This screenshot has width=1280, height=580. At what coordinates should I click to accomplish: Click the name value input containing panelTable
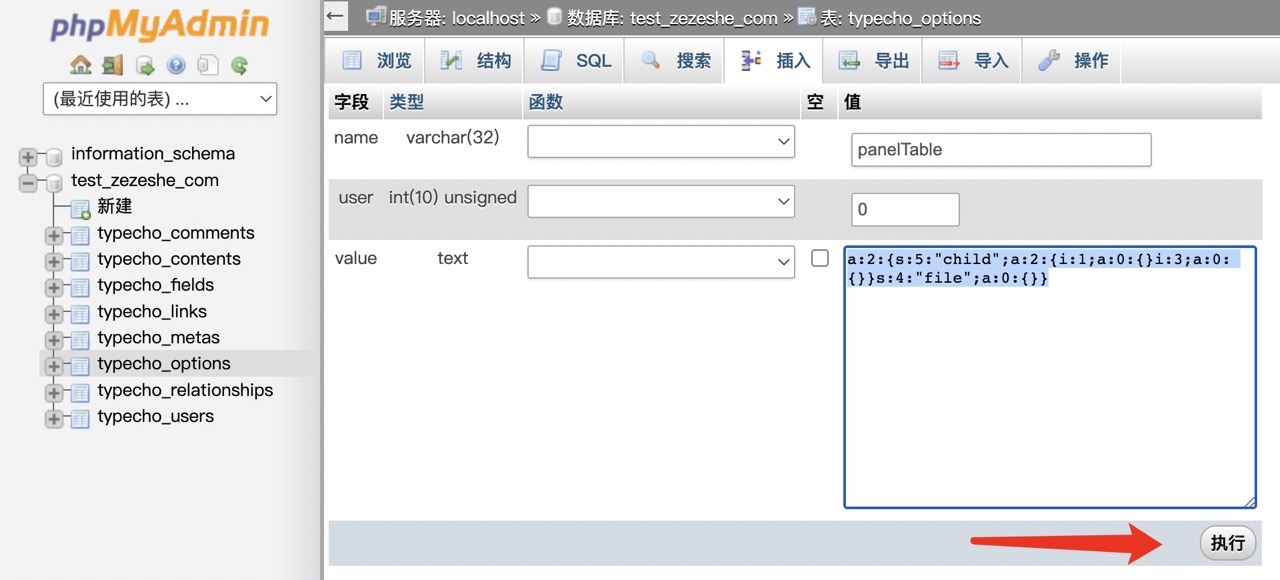click(x=1000, y=150)
